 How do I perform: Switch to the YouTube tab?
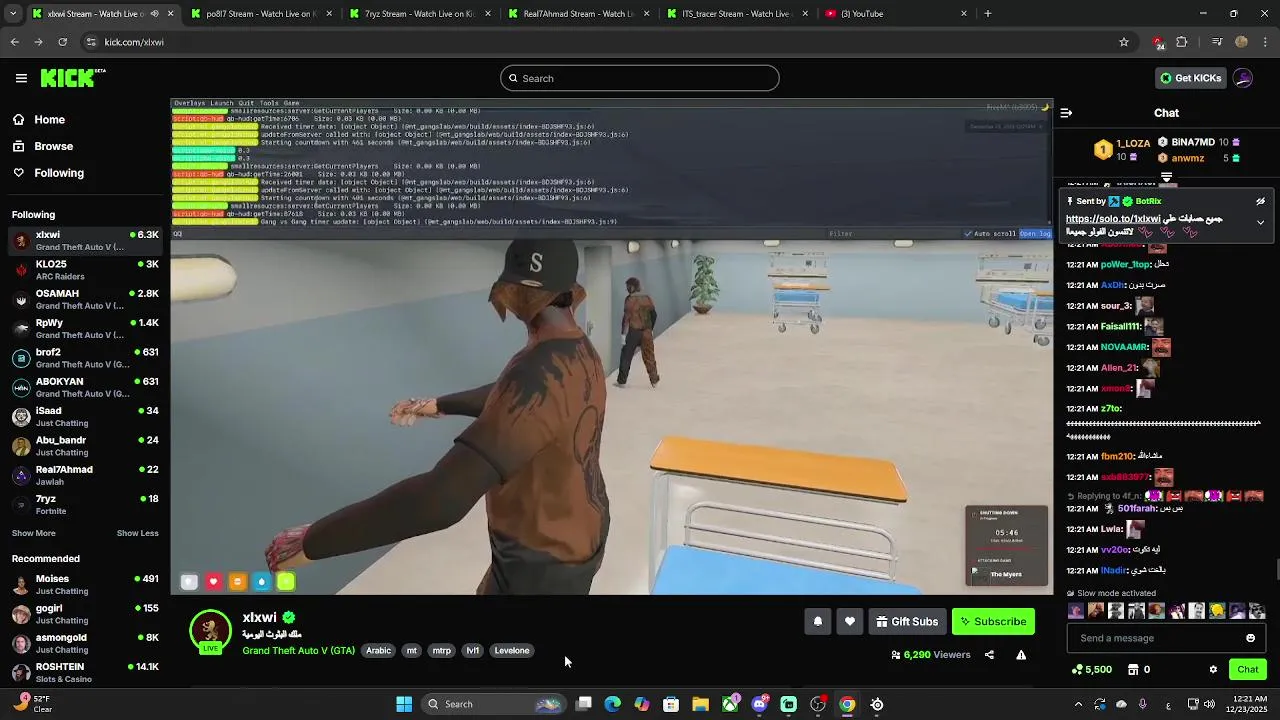(x=895, y=14)
